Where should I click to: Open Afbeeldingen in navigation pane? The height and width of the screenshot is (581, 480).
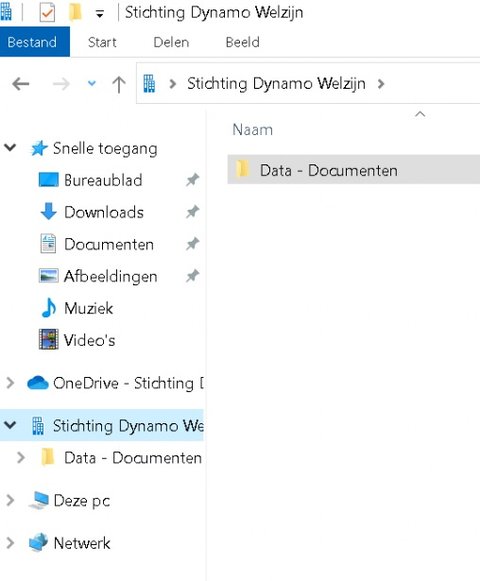click(x=110, y=276)
